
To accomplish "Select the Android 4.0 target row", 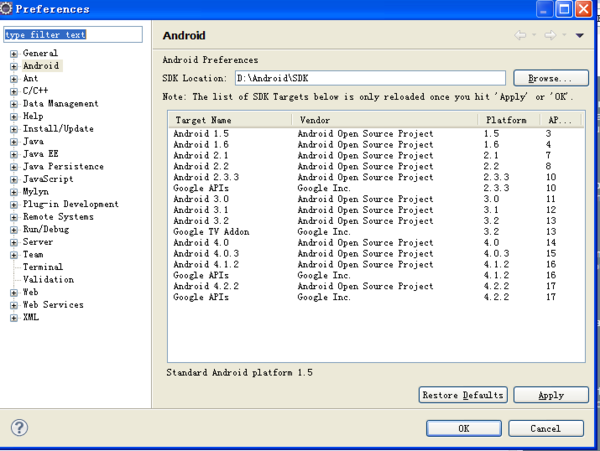I will 376,243.
